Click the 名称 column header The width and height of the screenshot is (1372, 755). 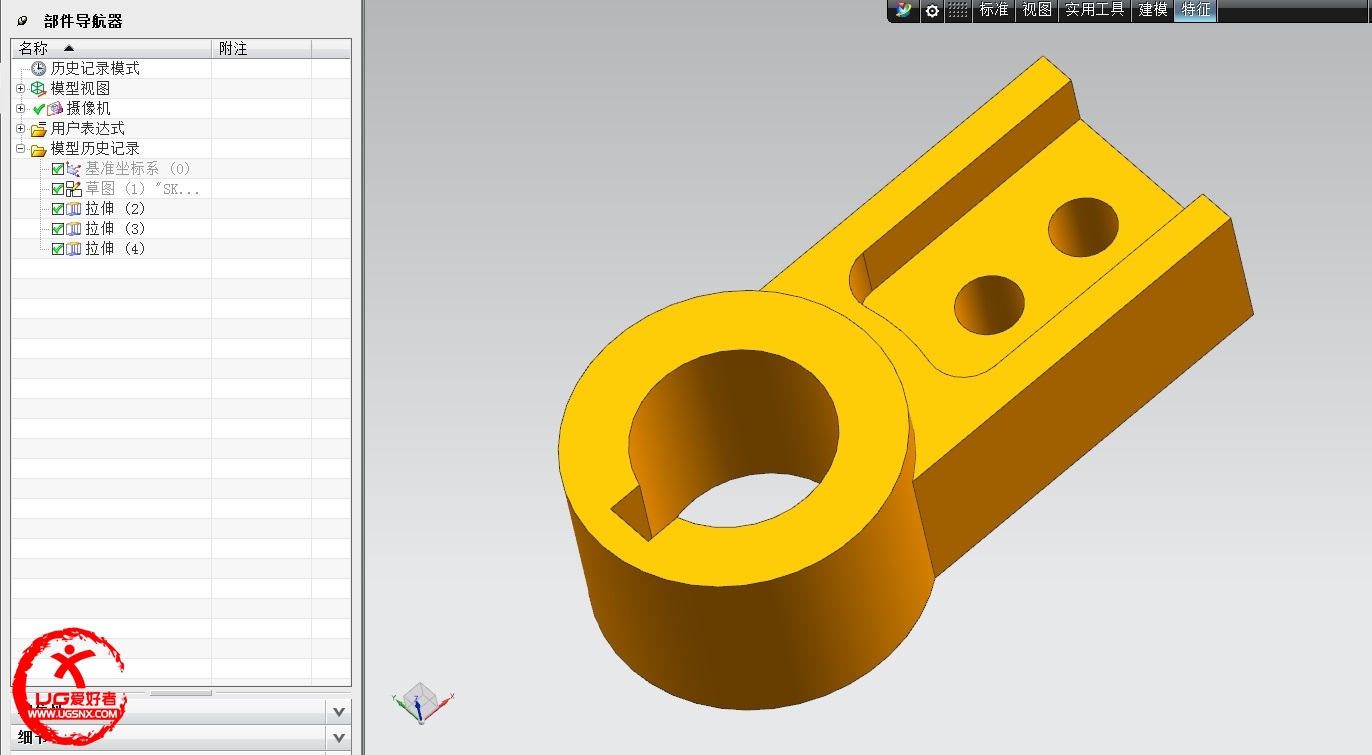pyautogui.click(x=111, y=48)
